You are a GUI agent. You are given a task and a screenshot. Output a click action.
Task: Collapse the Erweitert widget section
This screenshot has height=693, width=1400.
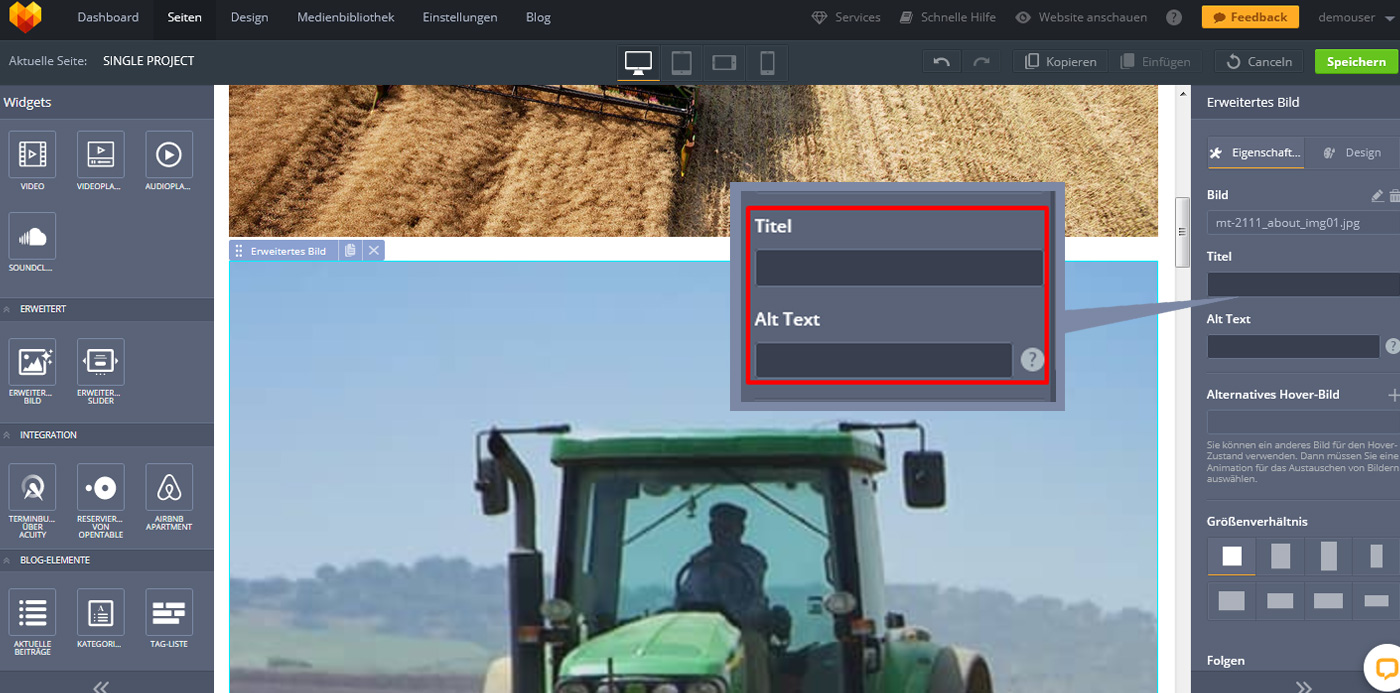(x=8, y=310)
